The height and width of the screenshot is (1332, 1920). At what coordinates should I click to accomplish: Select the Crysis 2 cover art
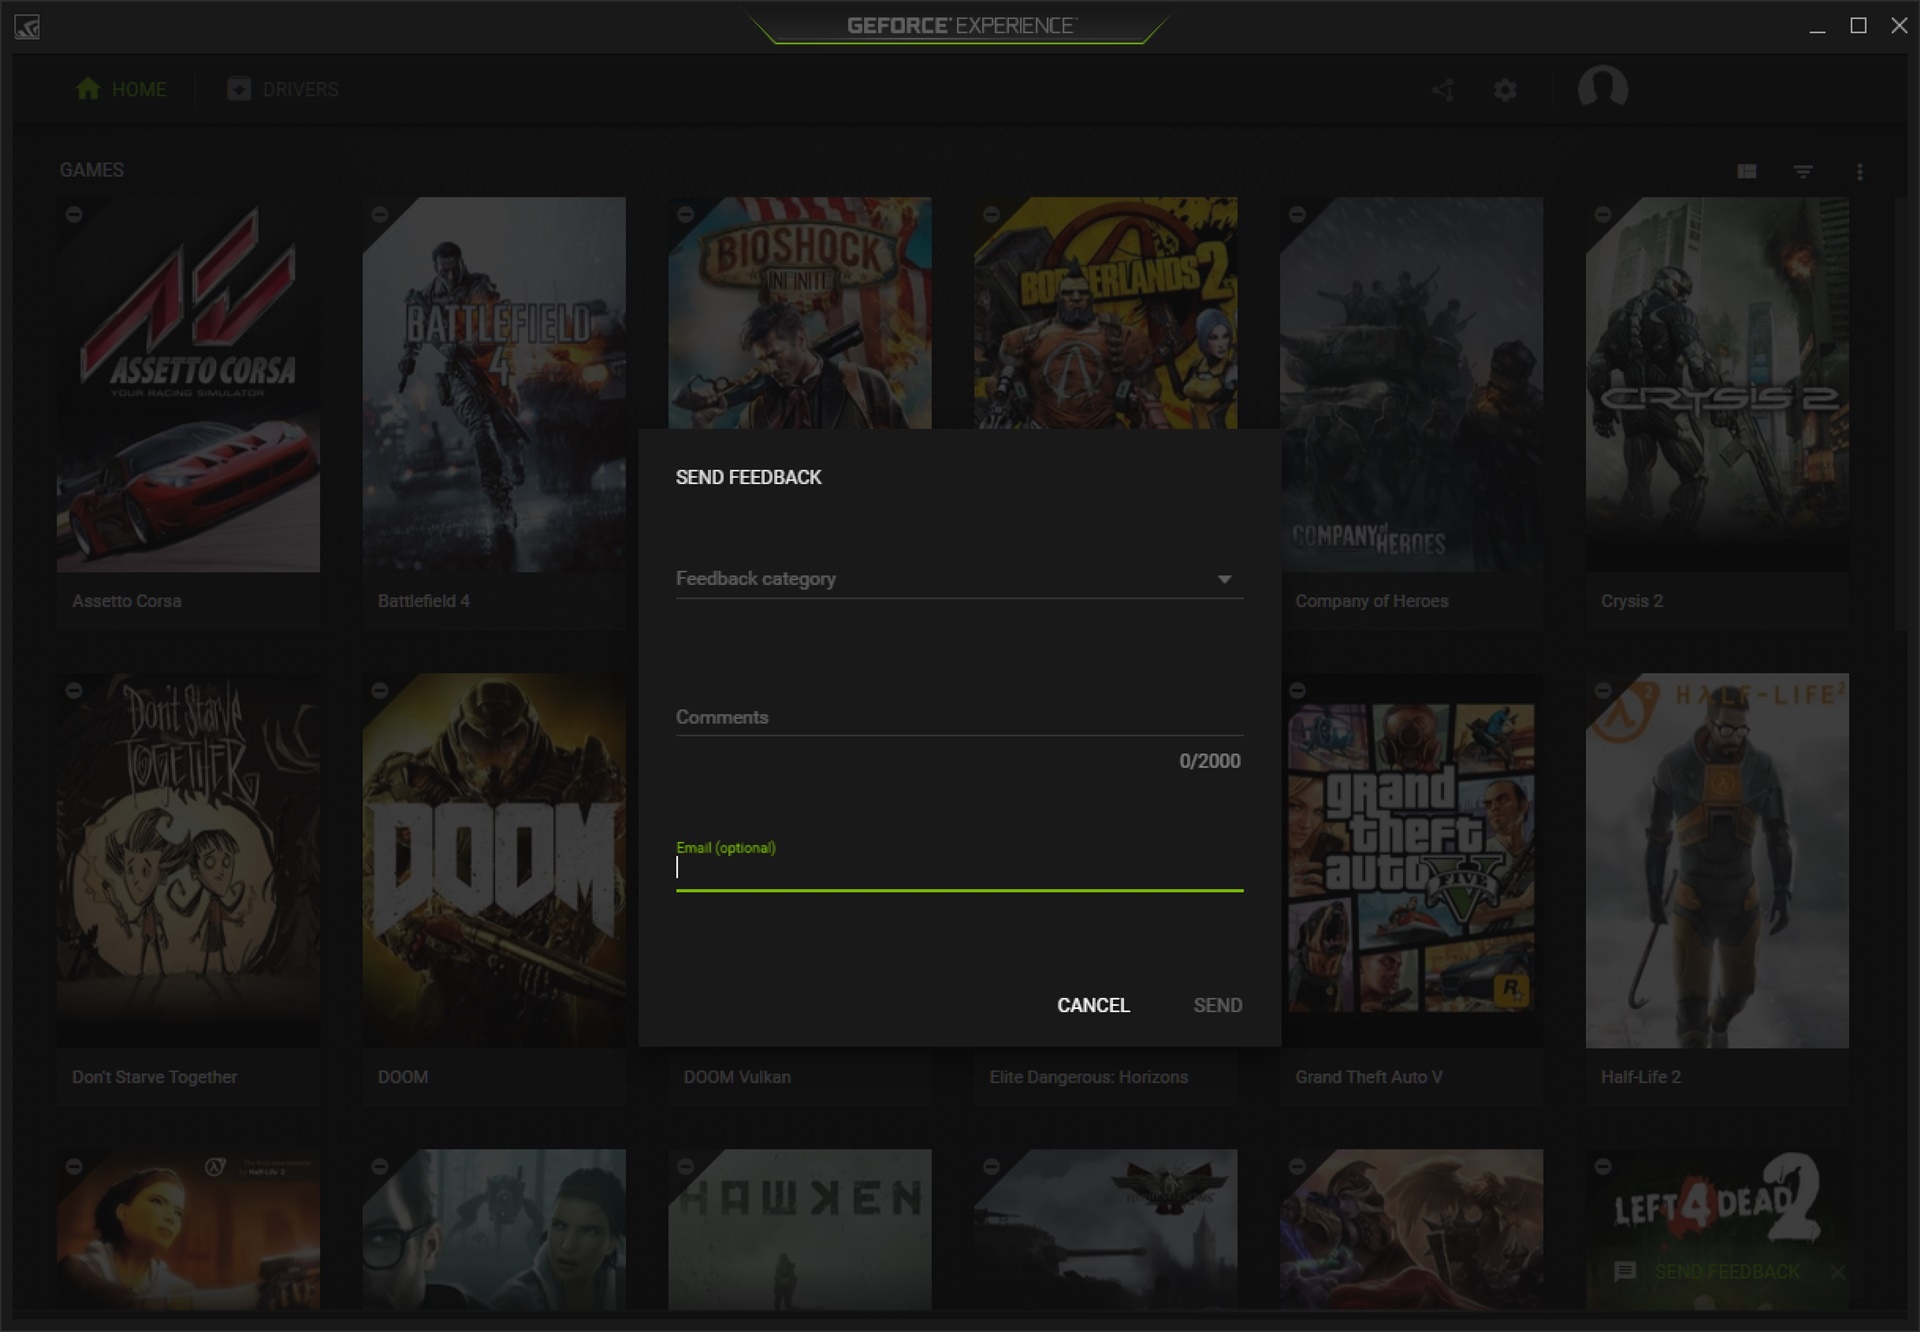[1717, 384]
